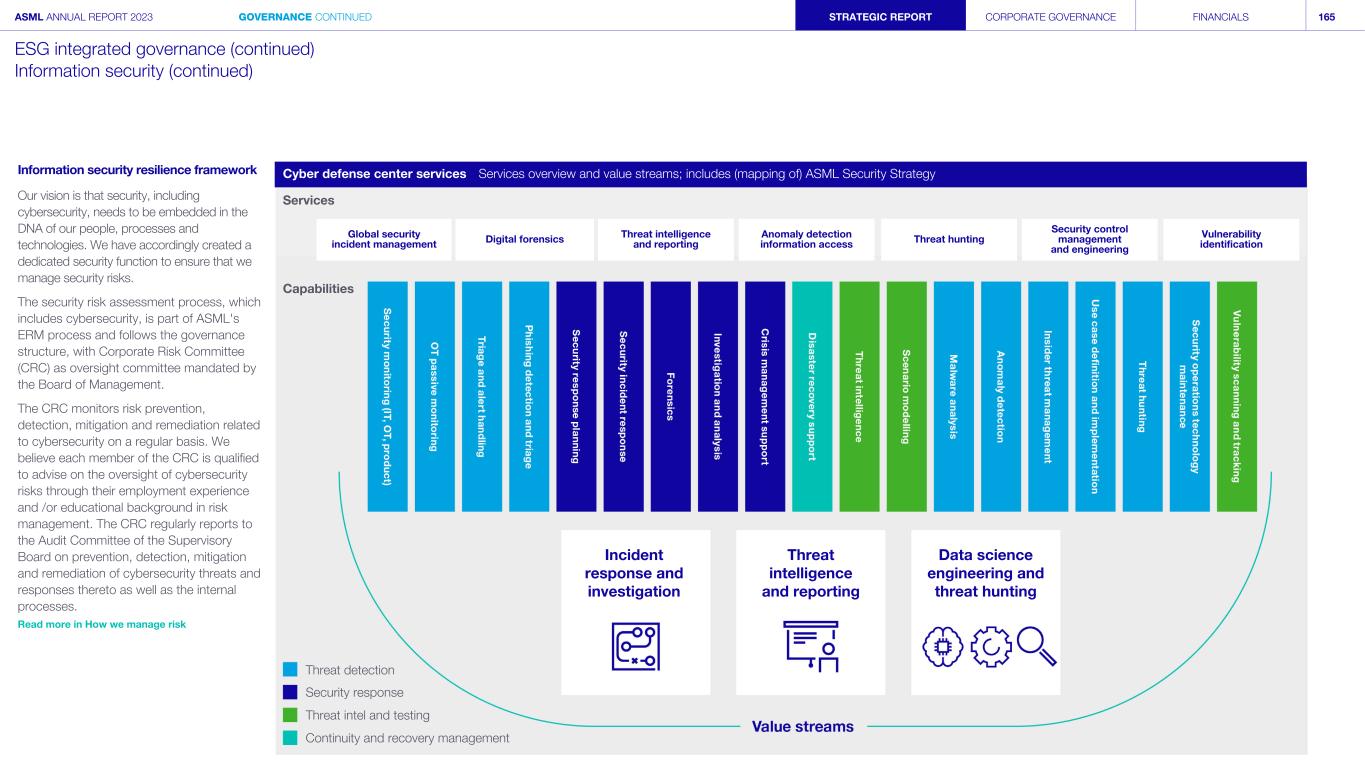Select the Threat intel and testing swatch

pos(290,715)
